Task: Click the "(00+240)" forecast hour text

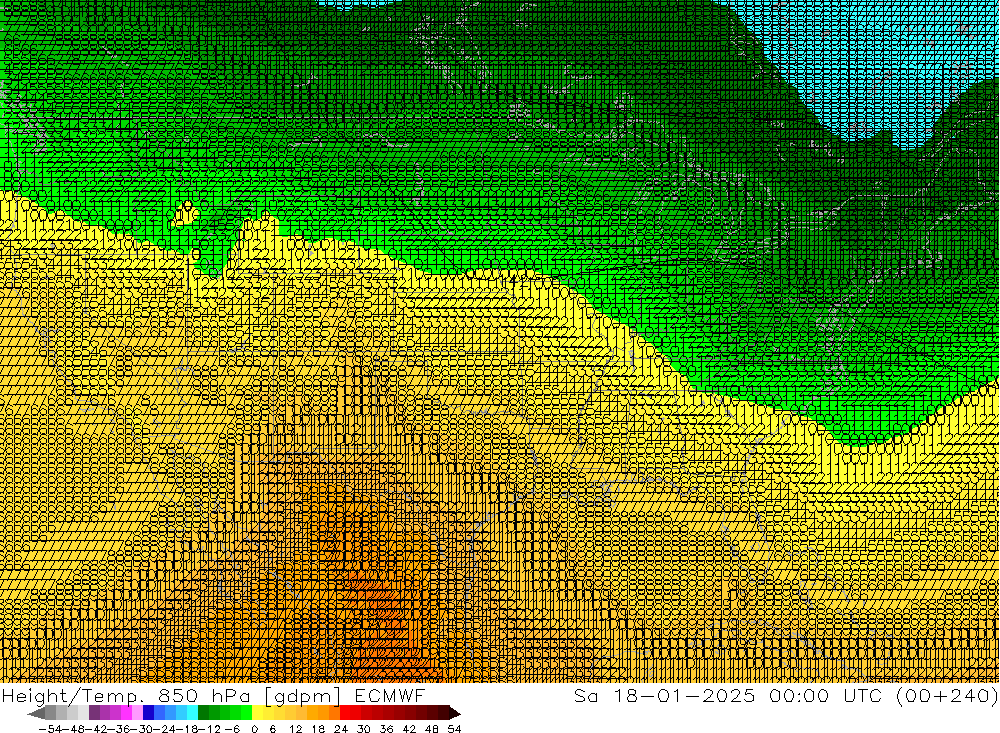Action: coord(947,696)
